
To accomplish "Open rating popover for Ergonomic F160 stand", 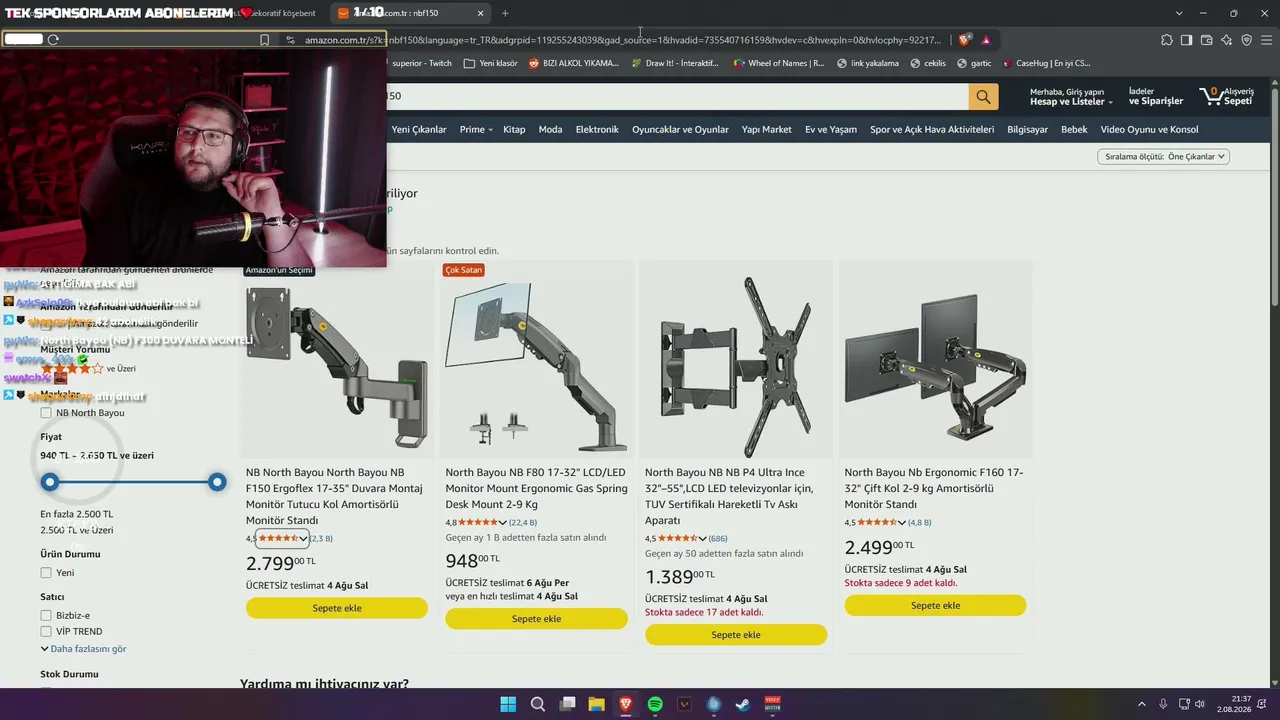I will tap(882, 522).
